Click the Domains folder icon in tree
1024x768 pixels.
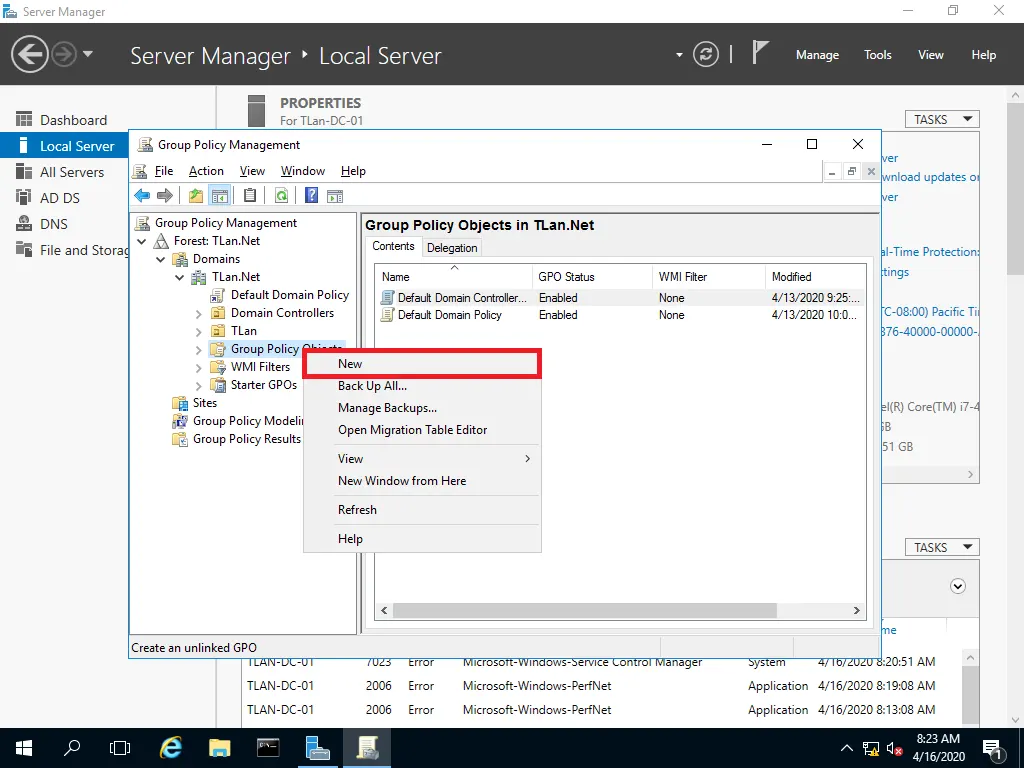click(180, 259)
